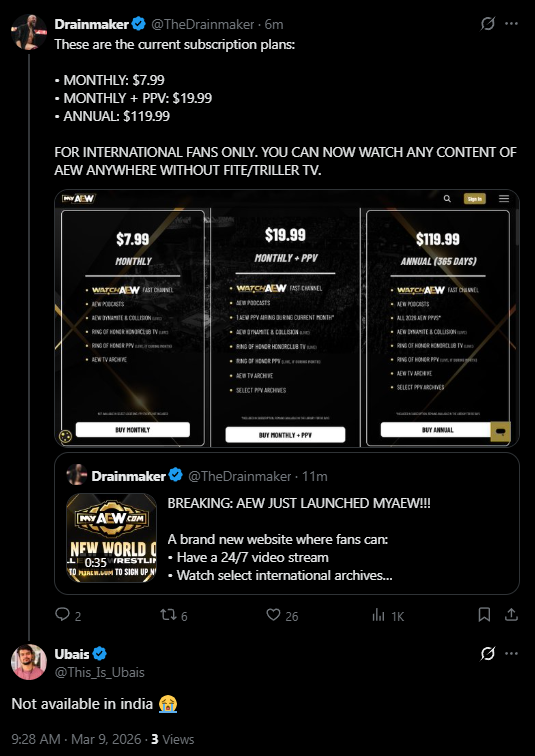The image size is (535, 756).
Task: Repost Drainmaker's subscription plans tweet
Action: [x=168, y=614]
